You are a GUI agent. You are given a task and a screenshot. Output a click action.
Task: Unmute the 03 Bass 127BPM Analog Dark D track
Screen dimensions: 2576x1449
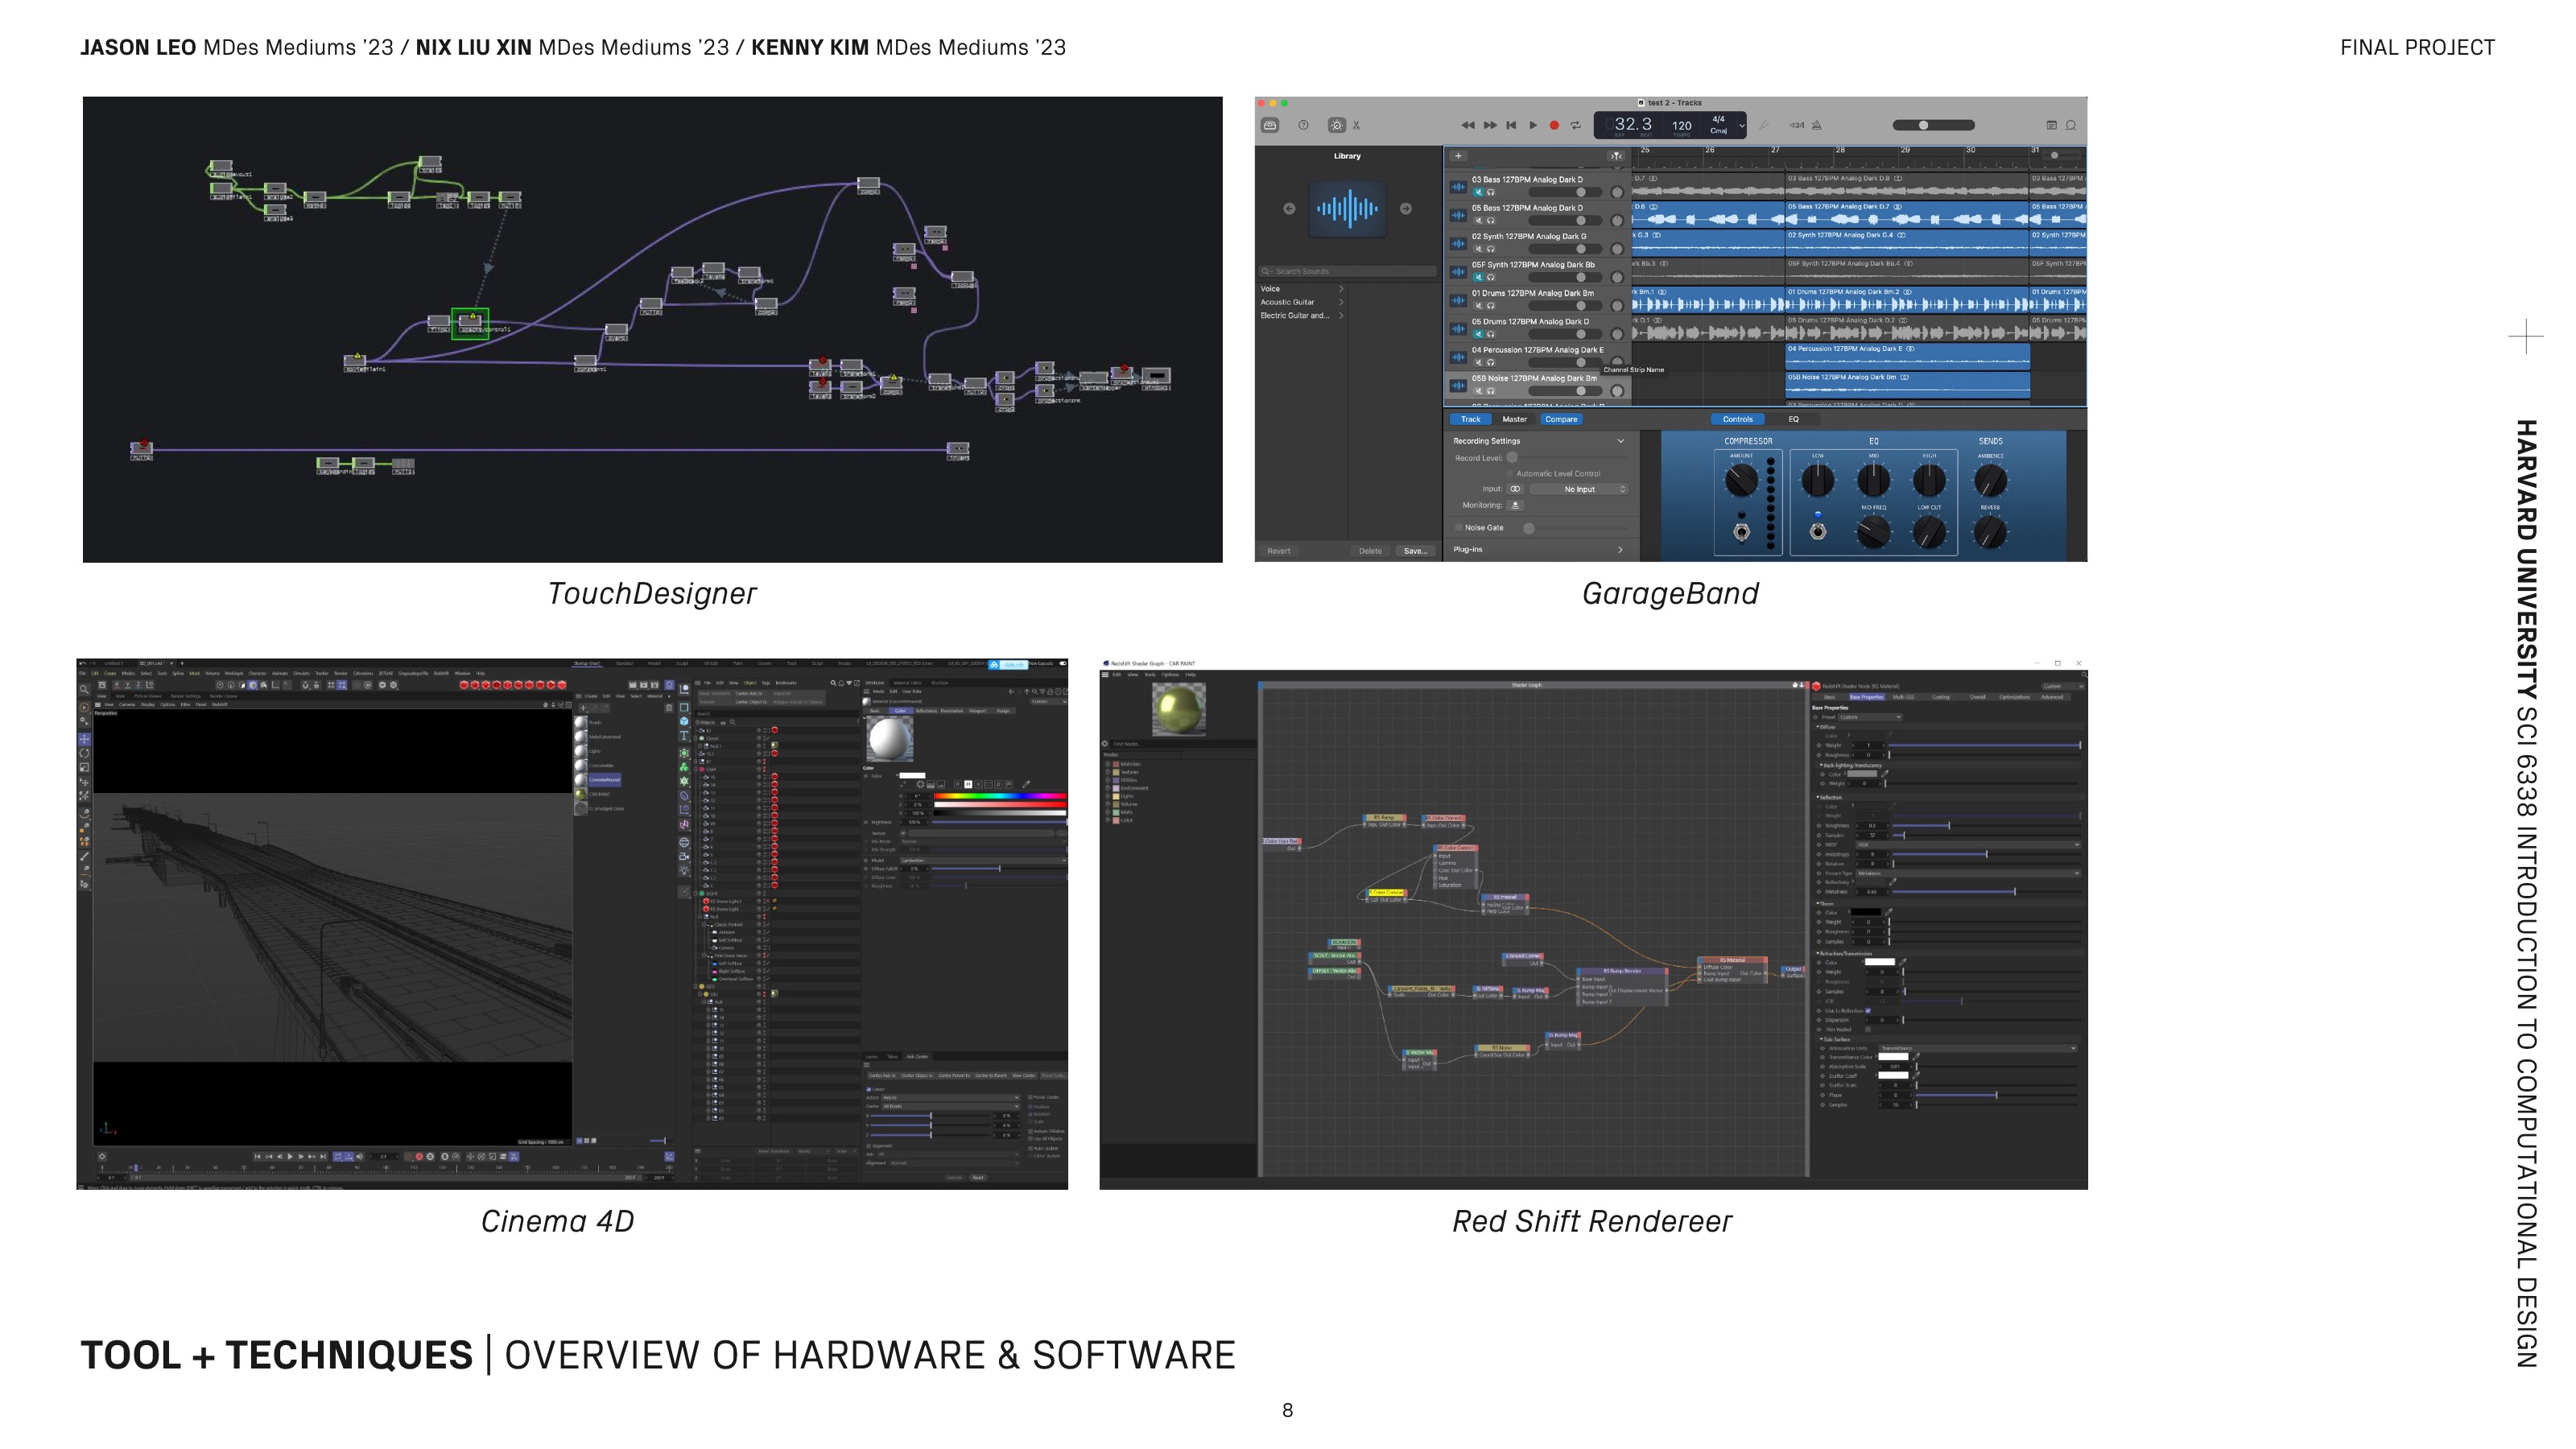1478,192
